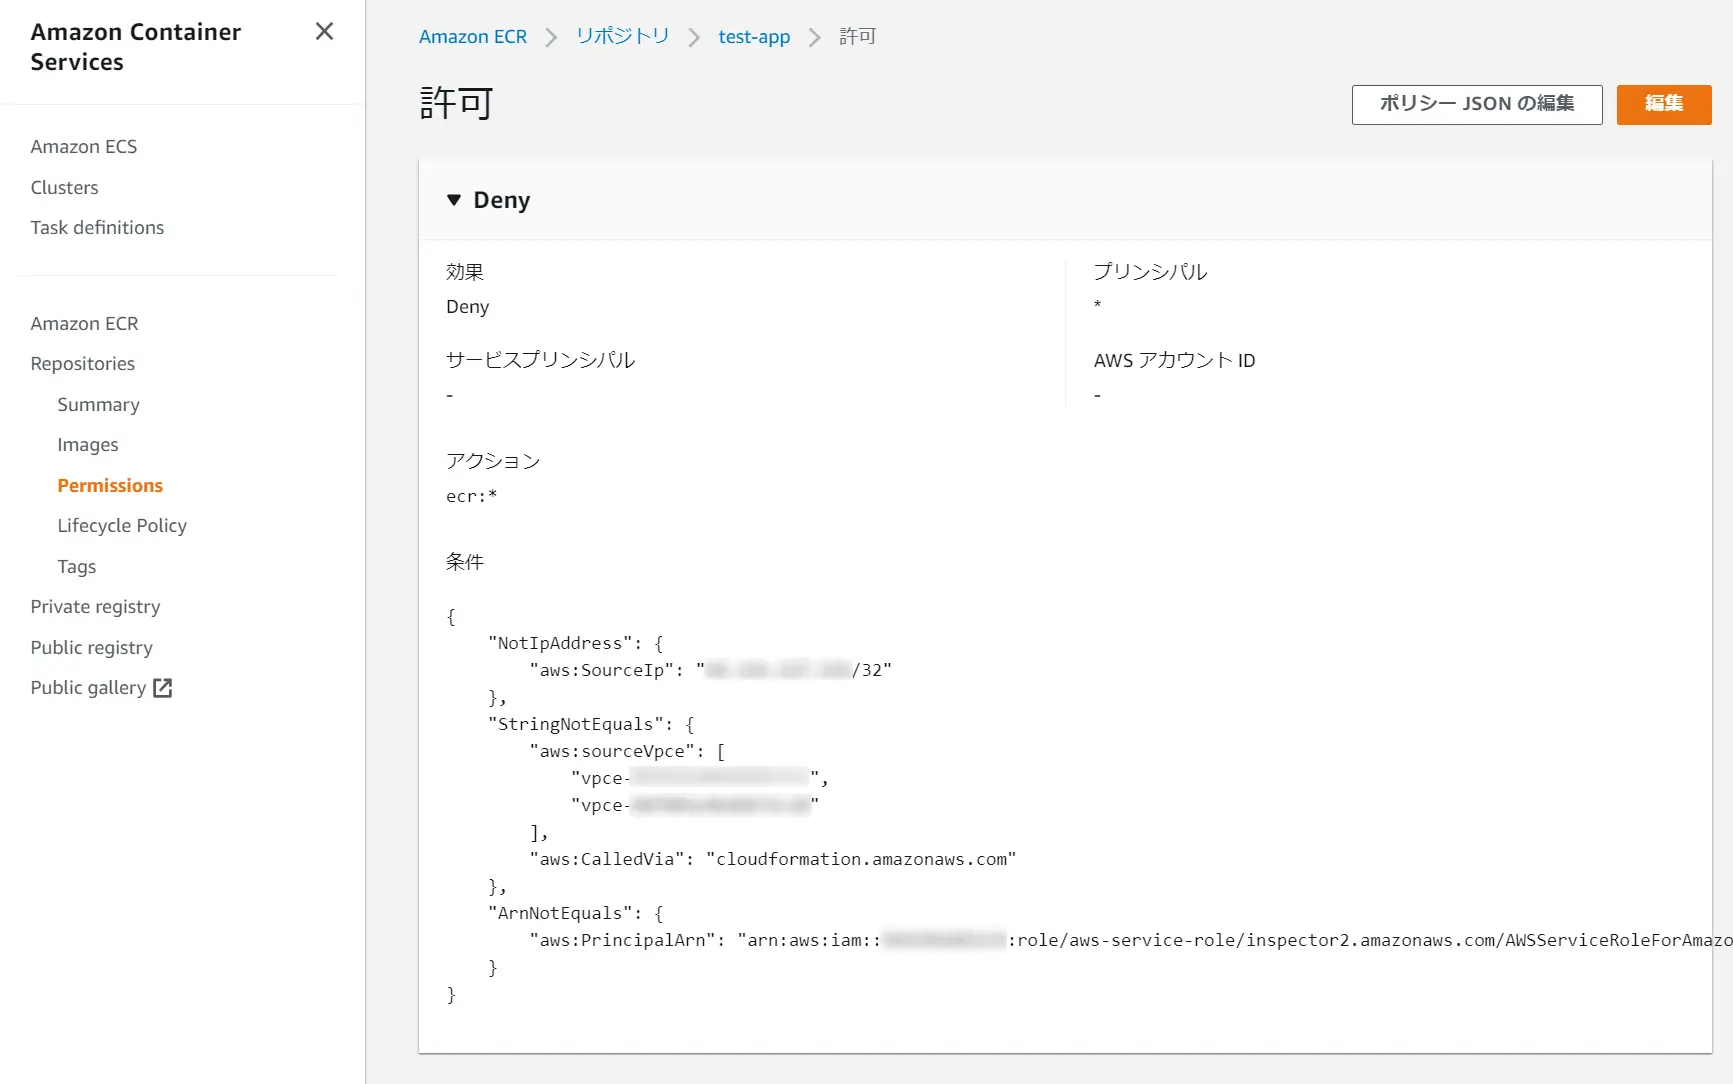This screenshot has height=1084, width=1733.
Task: Click the Amazon Container Services title
Action: tap(136, 47)
